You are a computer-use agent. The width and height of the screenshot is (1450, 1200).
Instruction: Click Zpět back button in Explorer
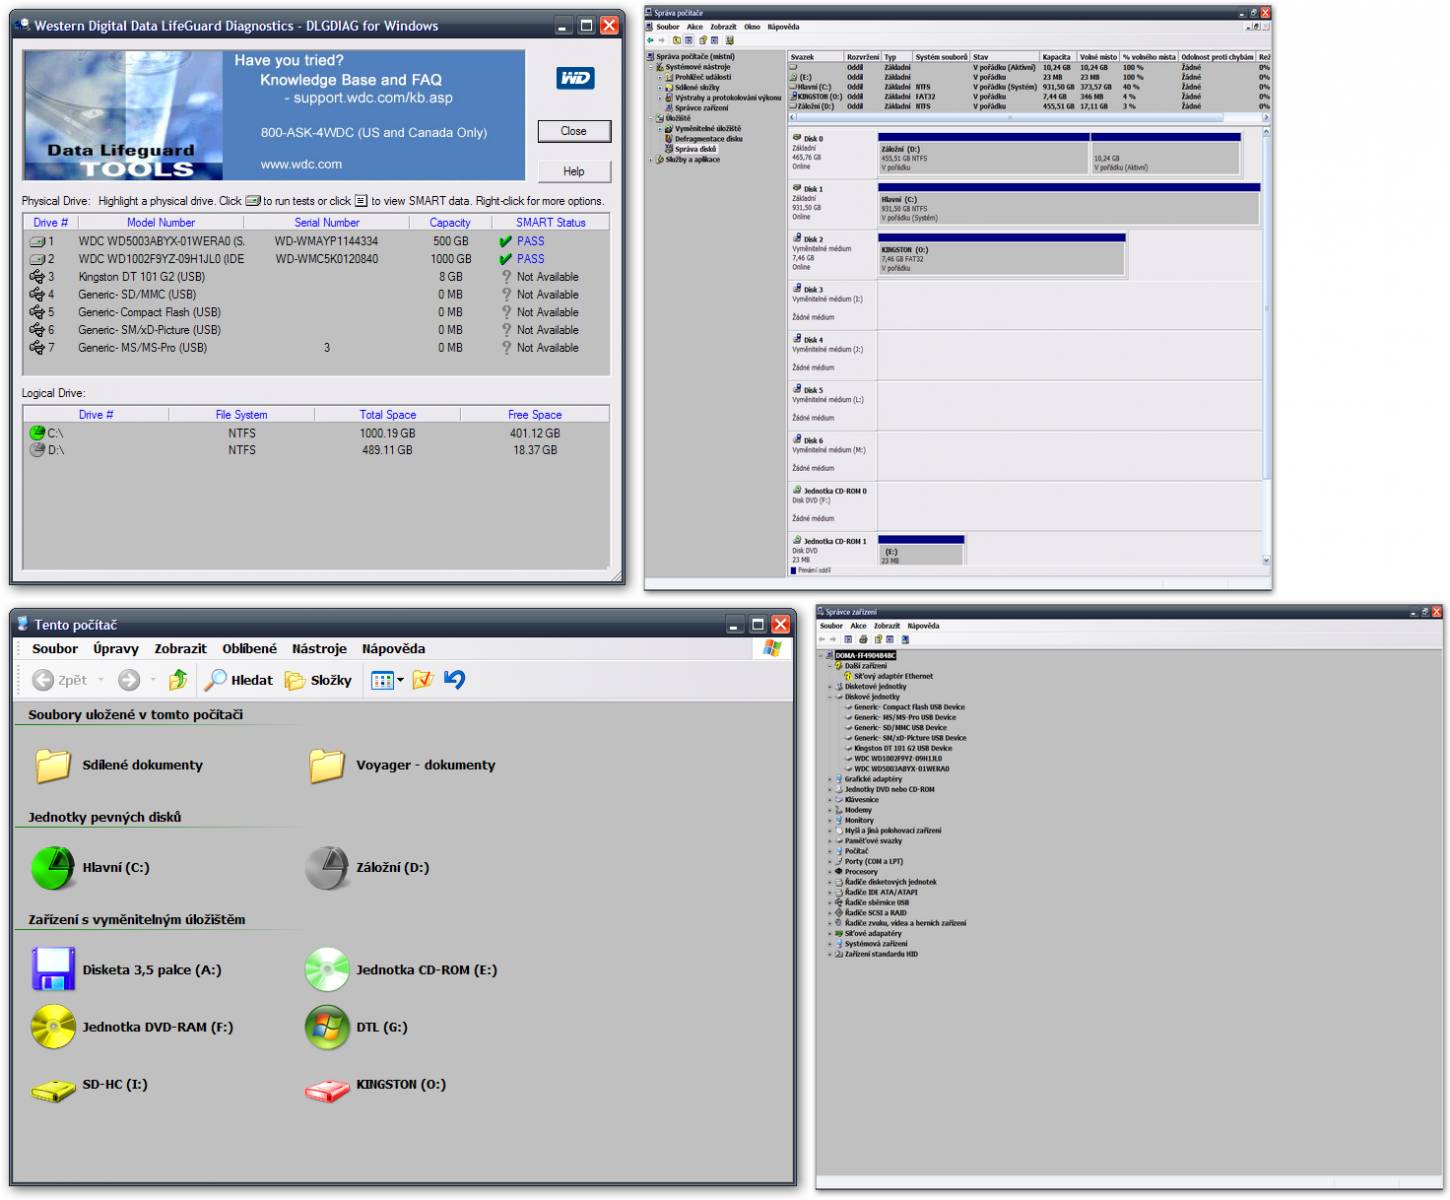[x=60, y=680]
